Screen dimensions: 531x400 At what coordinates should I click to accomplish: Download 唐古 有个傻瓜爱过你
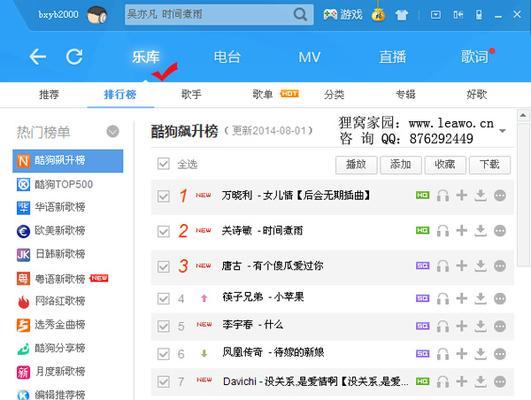coord(480,266)
